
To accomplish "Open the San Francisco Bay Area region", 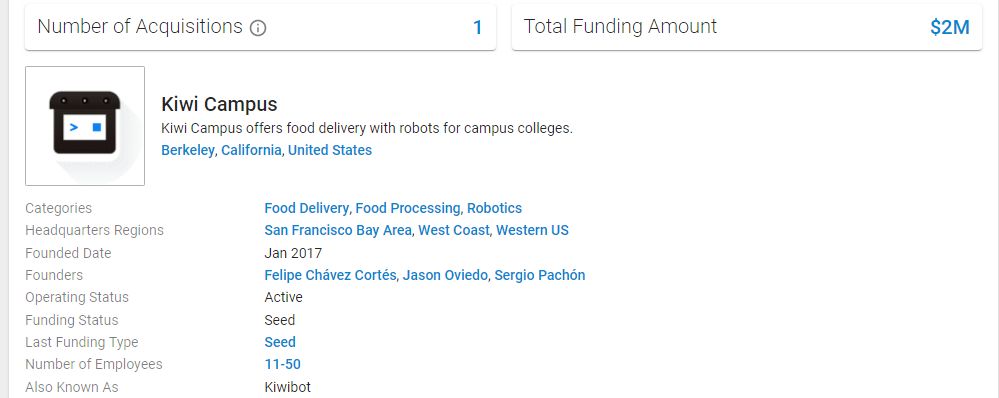I will click(338, 231).
